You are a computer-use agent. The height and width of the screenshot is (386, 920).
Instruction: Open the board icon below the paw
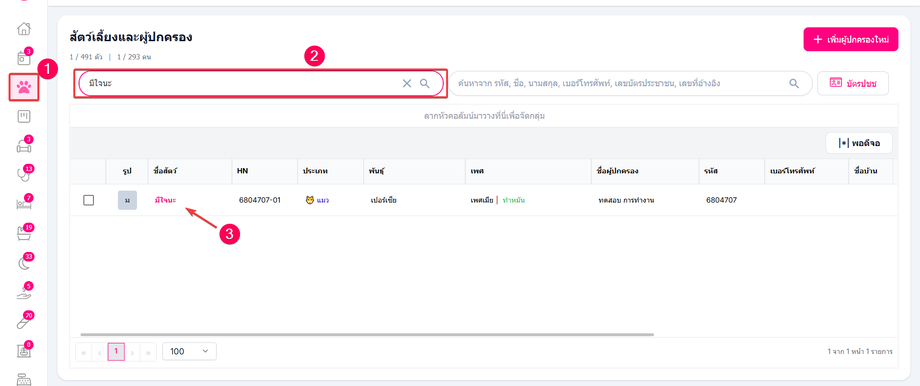click(x=23, y=116)
